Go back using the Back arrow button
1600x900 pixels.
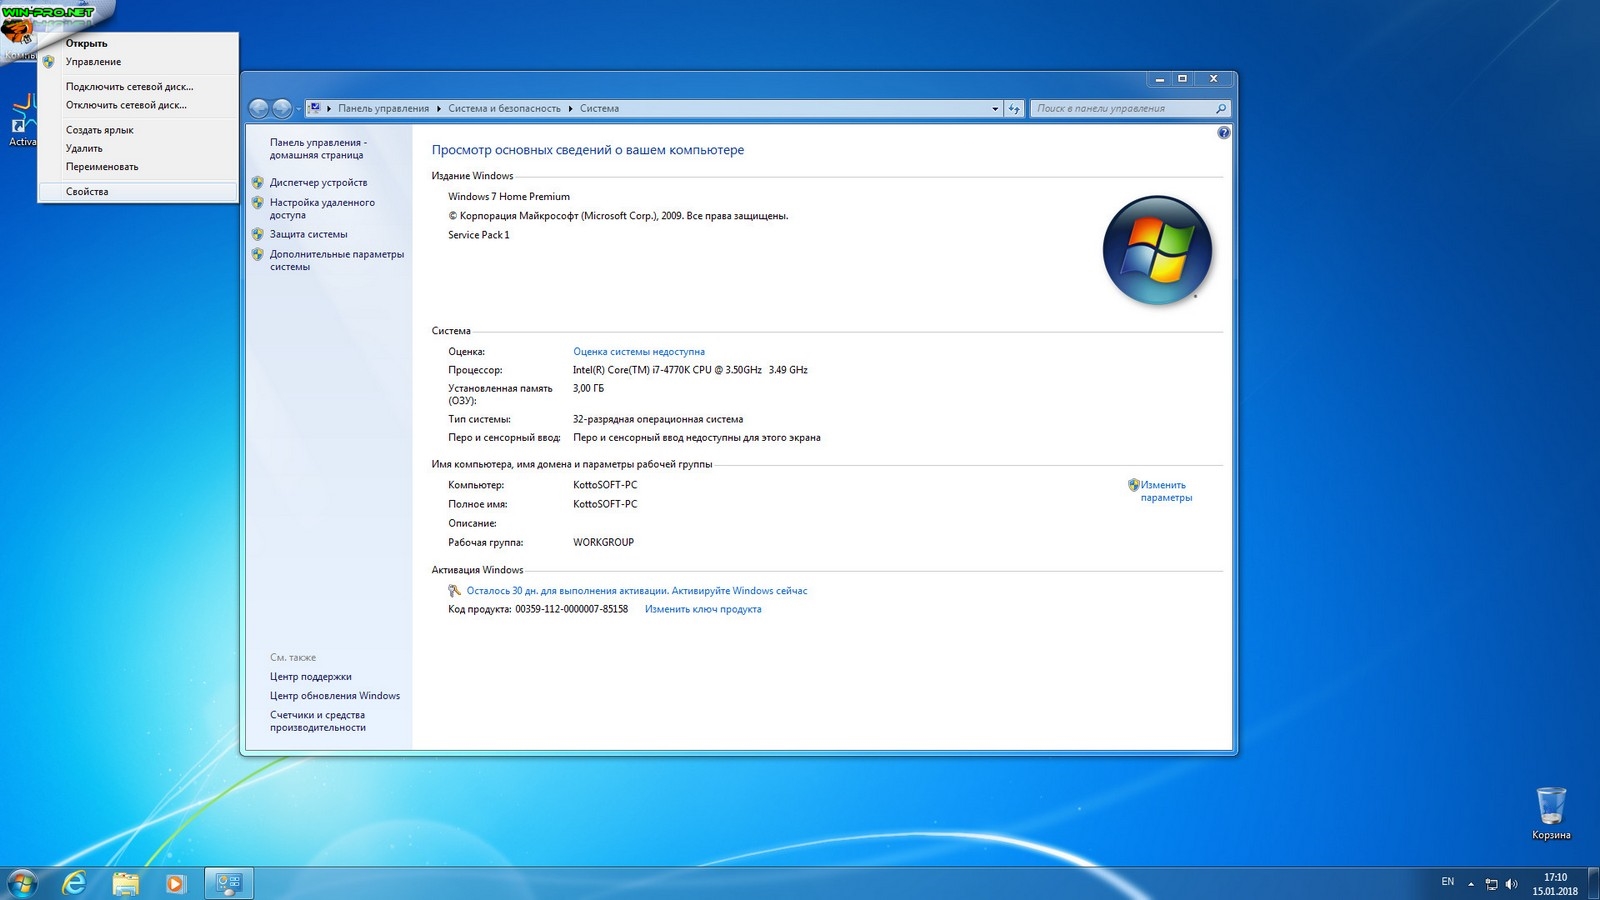(259, 108)
